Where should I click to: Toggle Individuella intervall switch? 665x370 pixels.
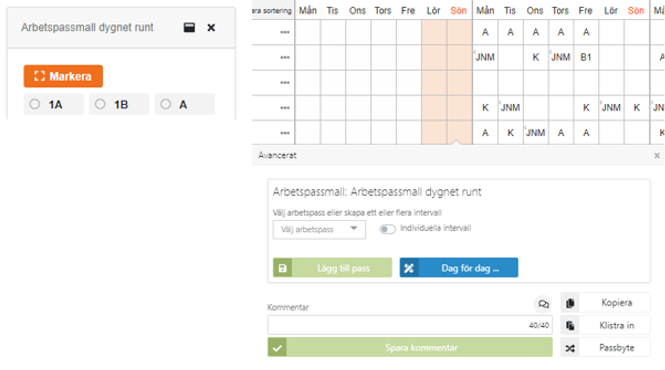387,229
